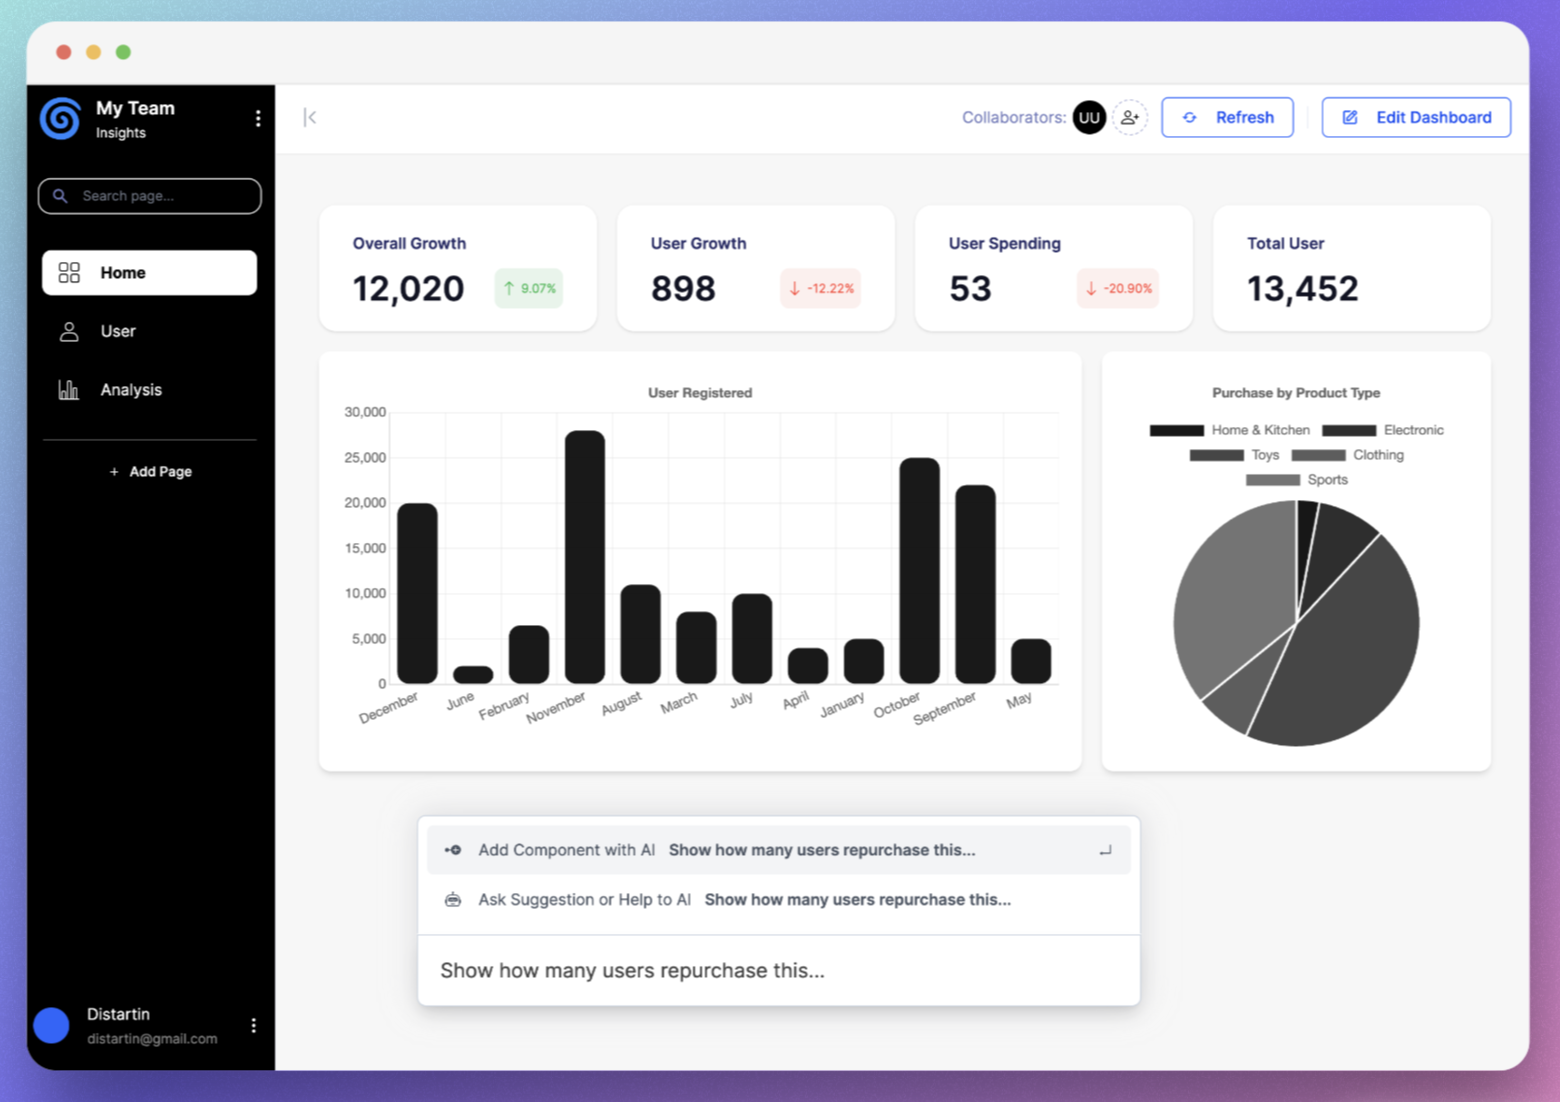The image size is (1560, 1102).
Task: Click the My Team spiral logo icon
Action: pyautogui.click(x=59, y=118)
